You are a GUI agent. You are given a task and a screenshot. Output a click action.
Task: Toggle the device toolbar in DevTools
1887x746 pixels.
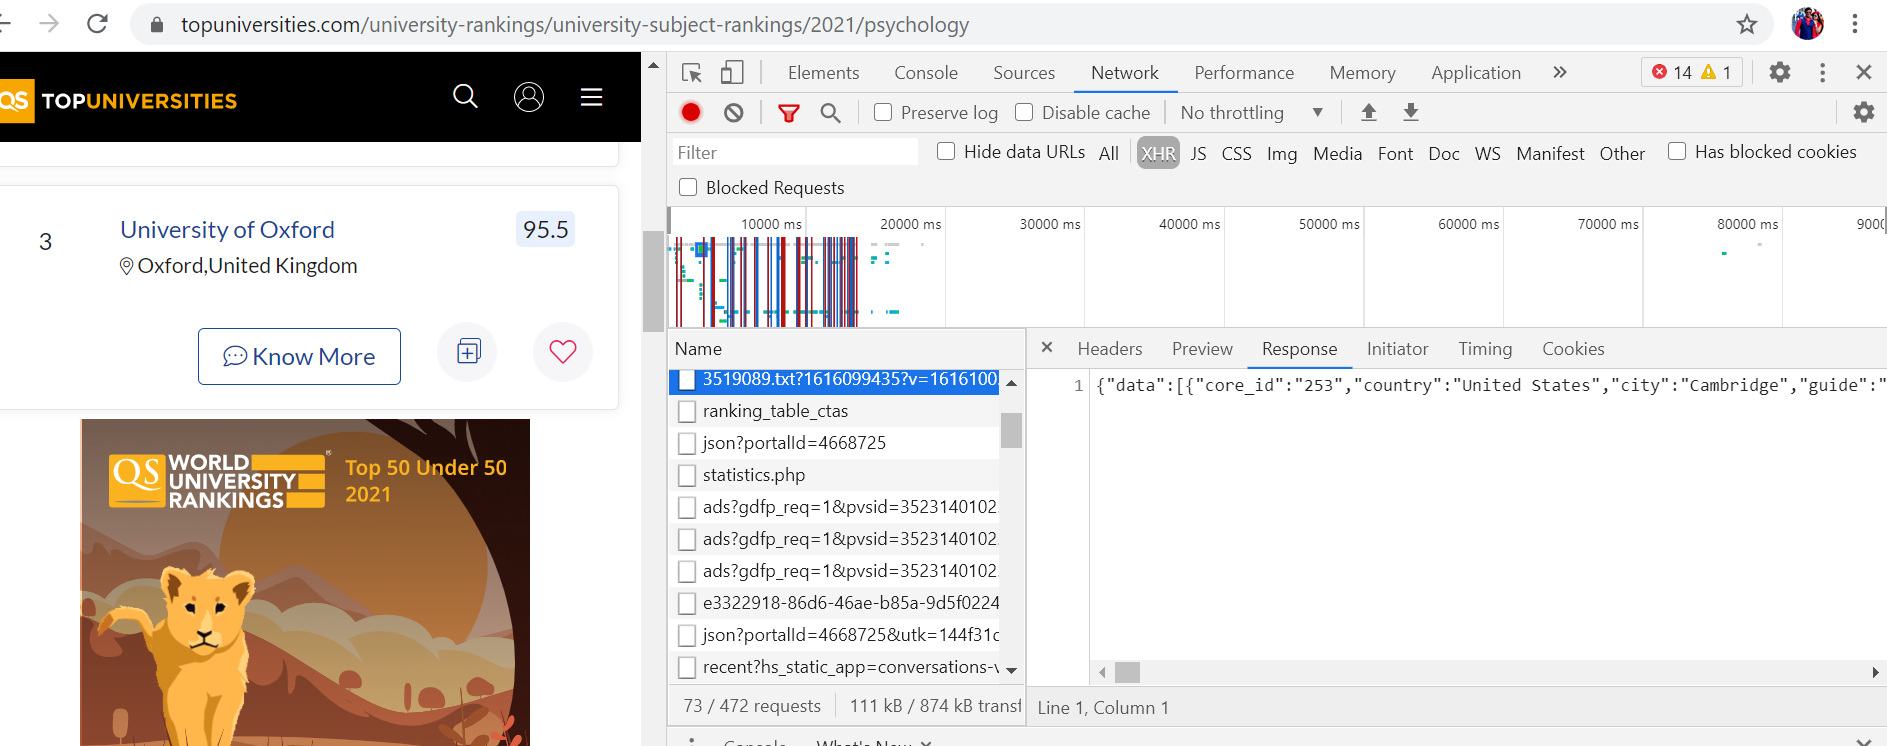[x=732, y=73]
